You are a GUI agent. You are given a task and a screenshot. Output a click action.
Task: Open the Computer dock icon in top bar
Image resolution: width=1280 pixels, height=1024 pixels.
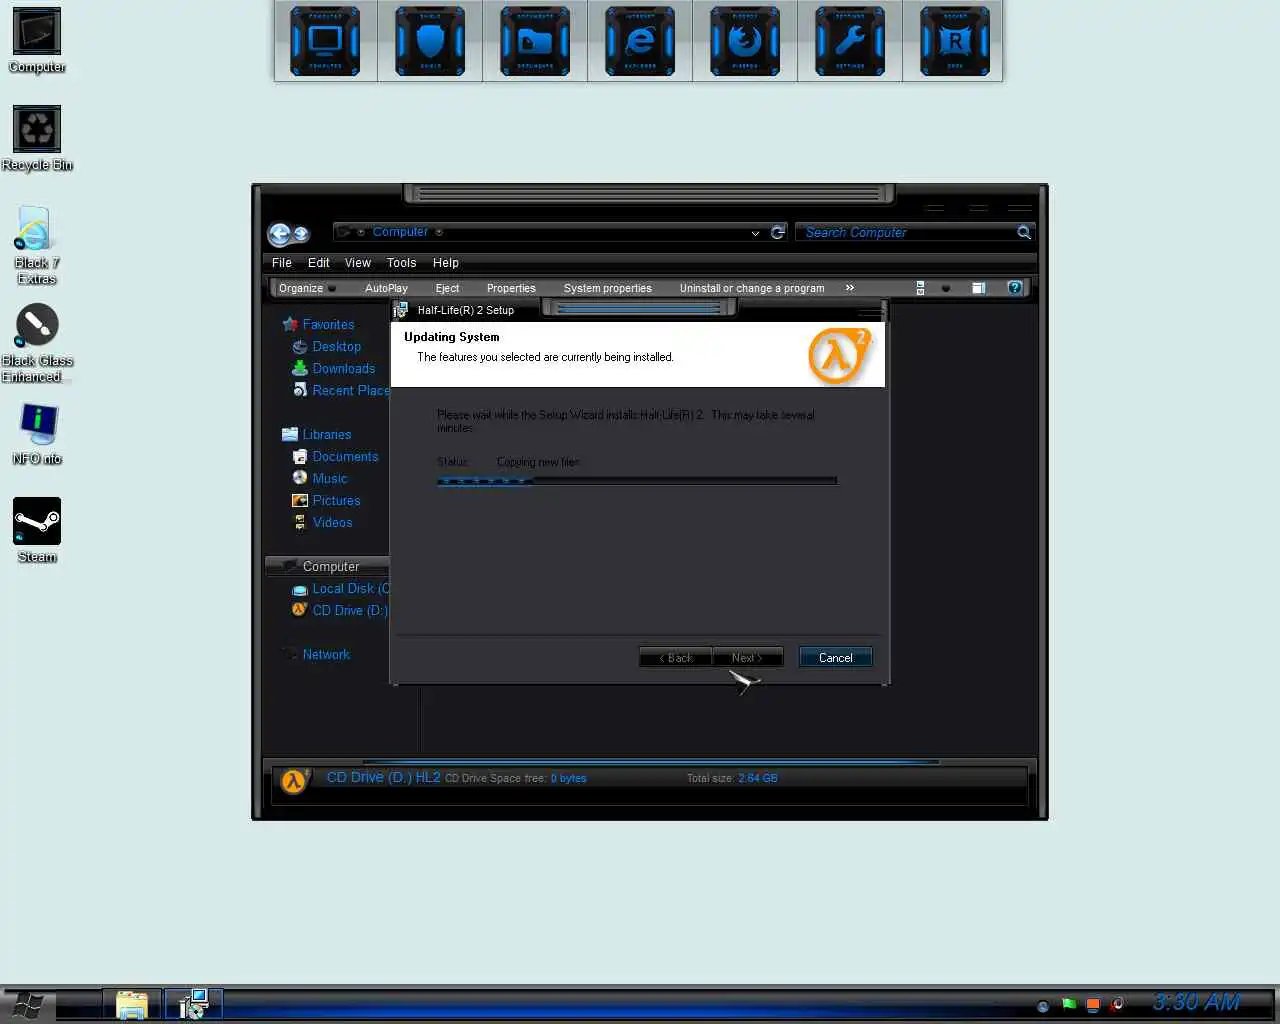point(325,41)
